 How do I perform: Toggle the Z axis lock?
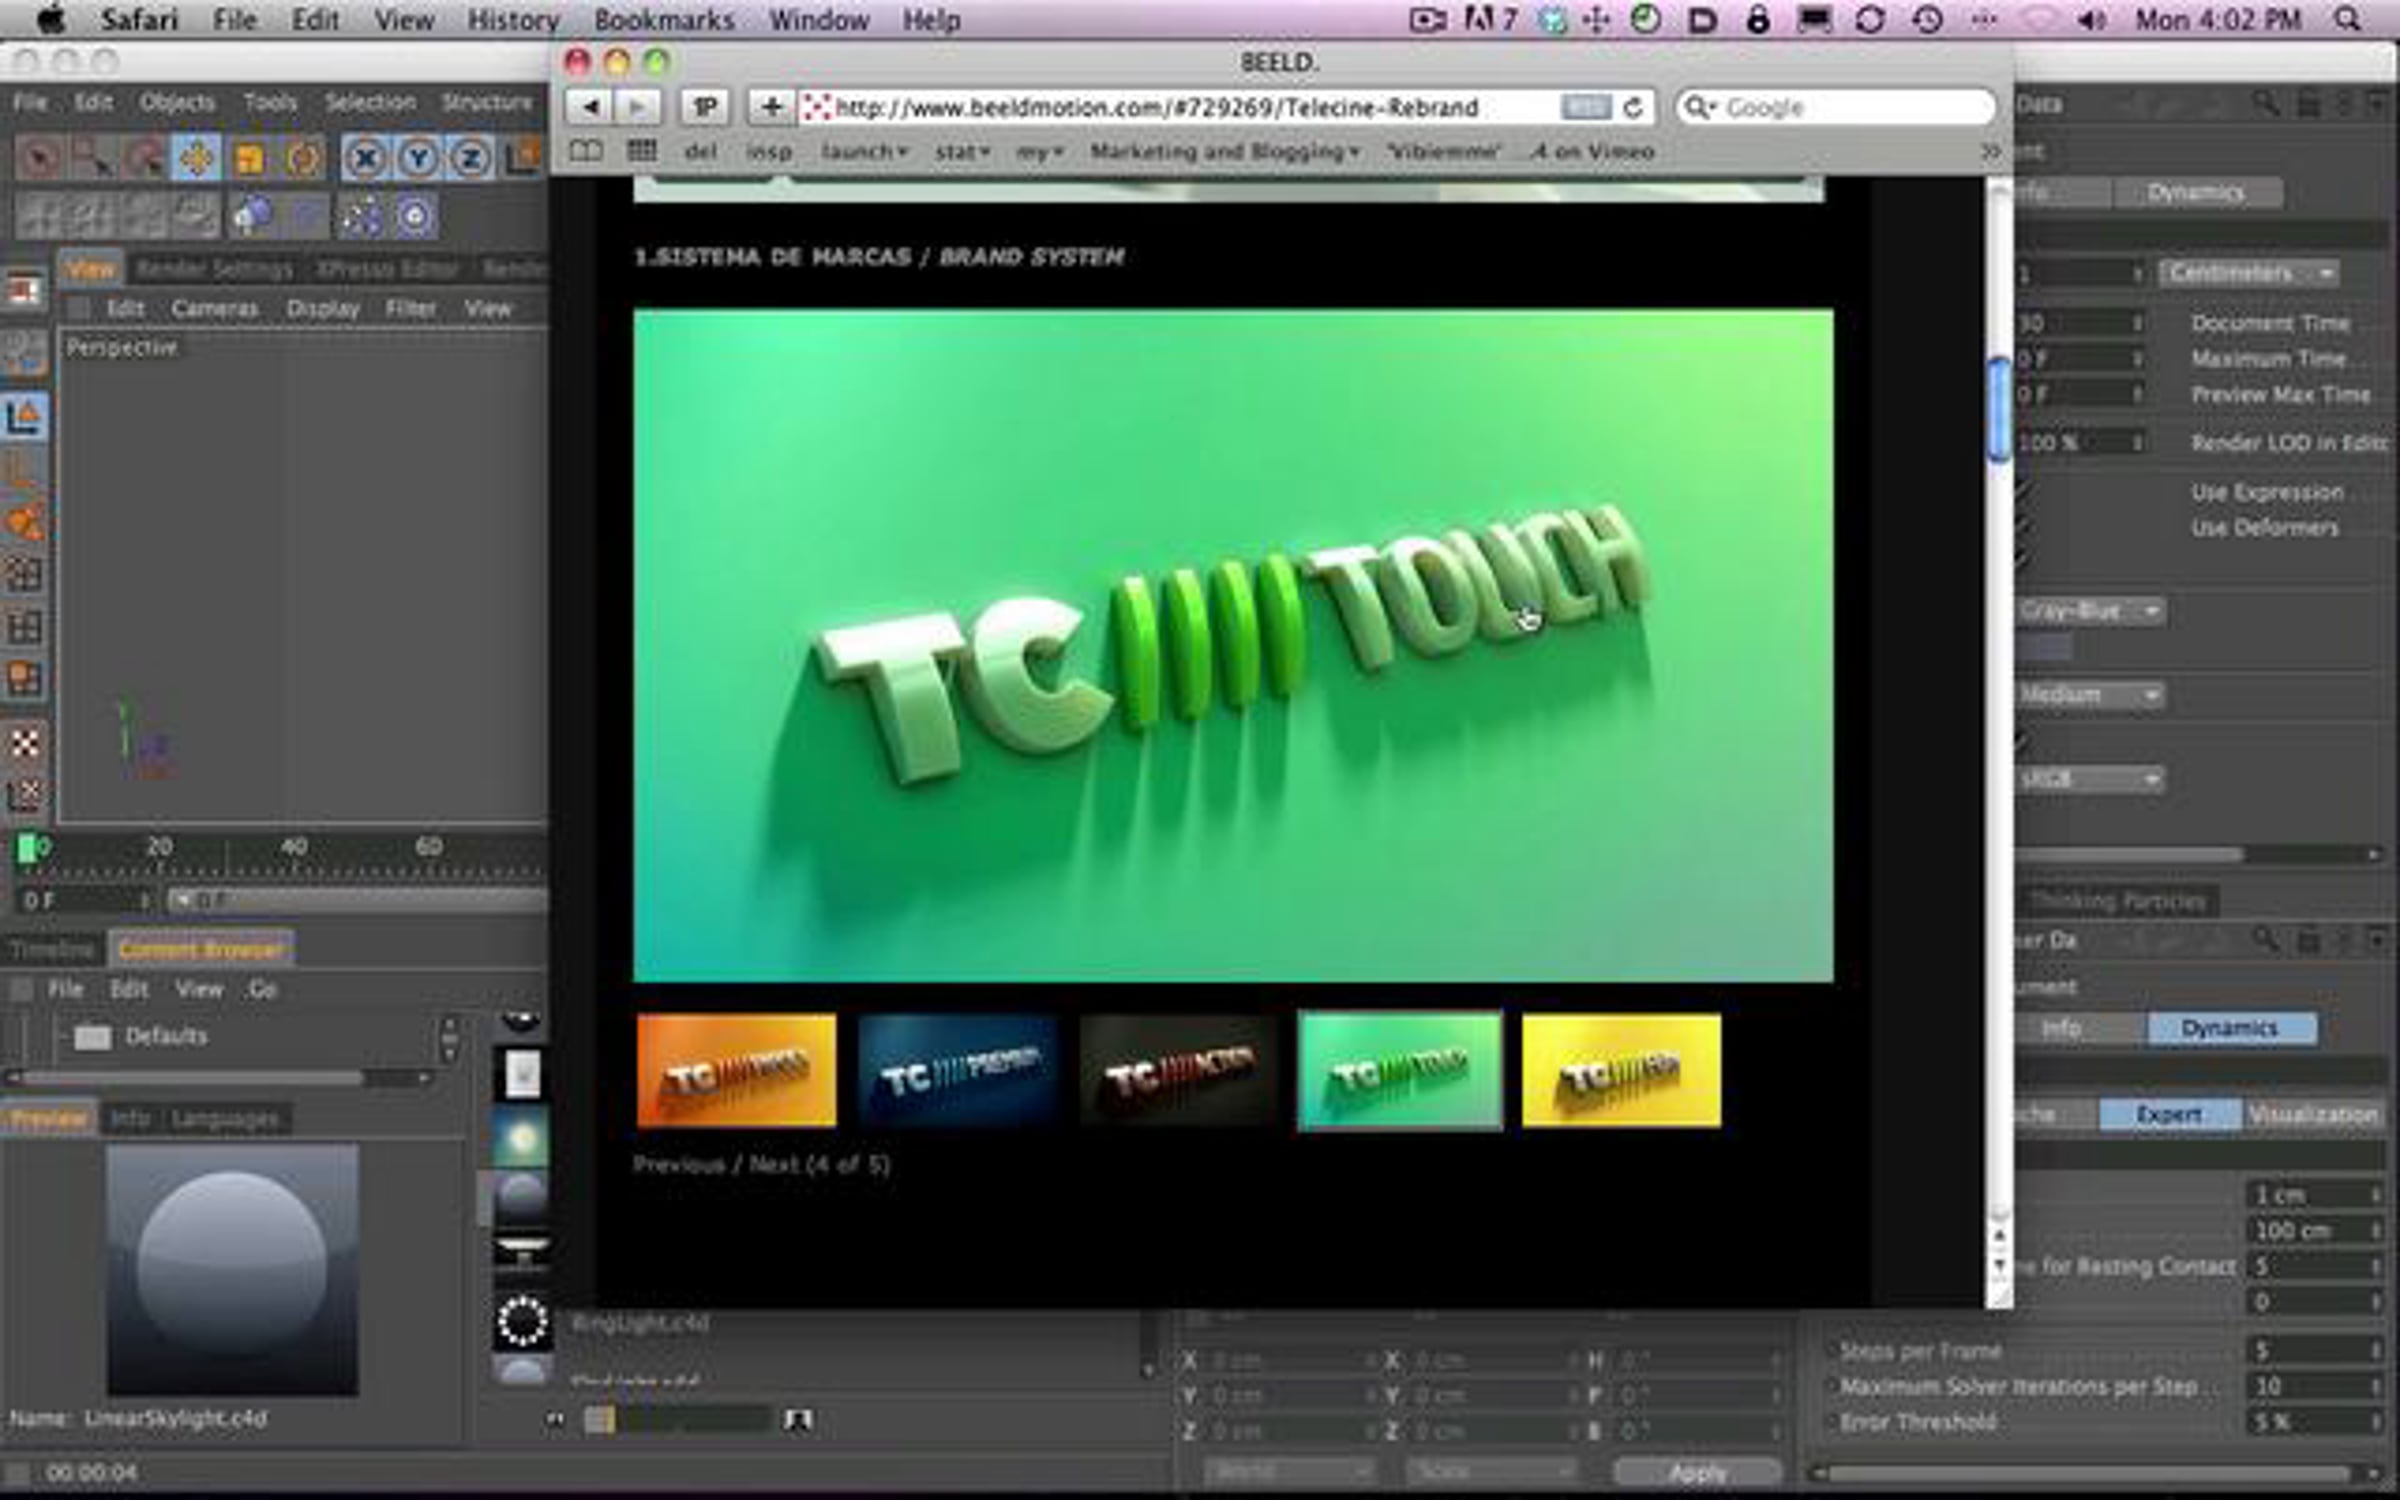click(471, 158)
